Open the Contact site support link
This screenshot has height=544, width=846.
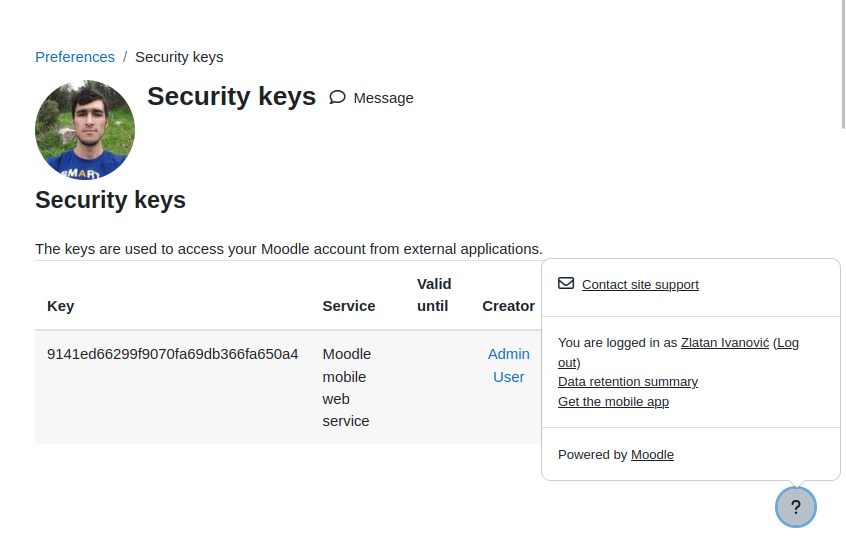[x=640, y=284]
